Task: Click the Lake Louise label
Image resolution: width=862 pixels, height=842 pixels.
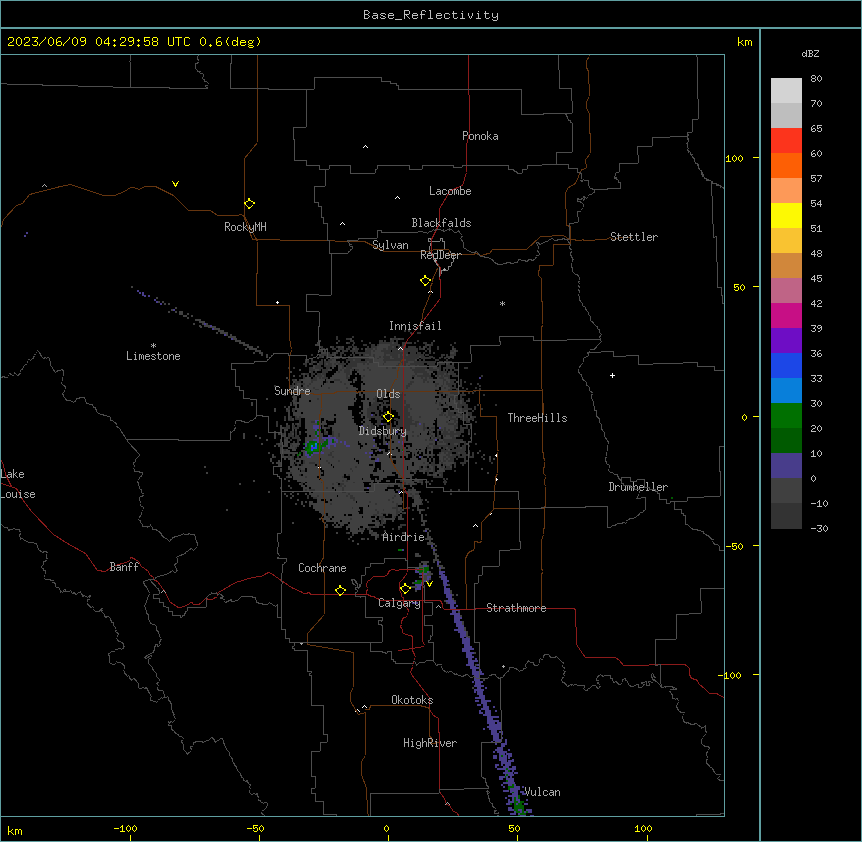Action: pyautogui.click(x=18, y=484)
